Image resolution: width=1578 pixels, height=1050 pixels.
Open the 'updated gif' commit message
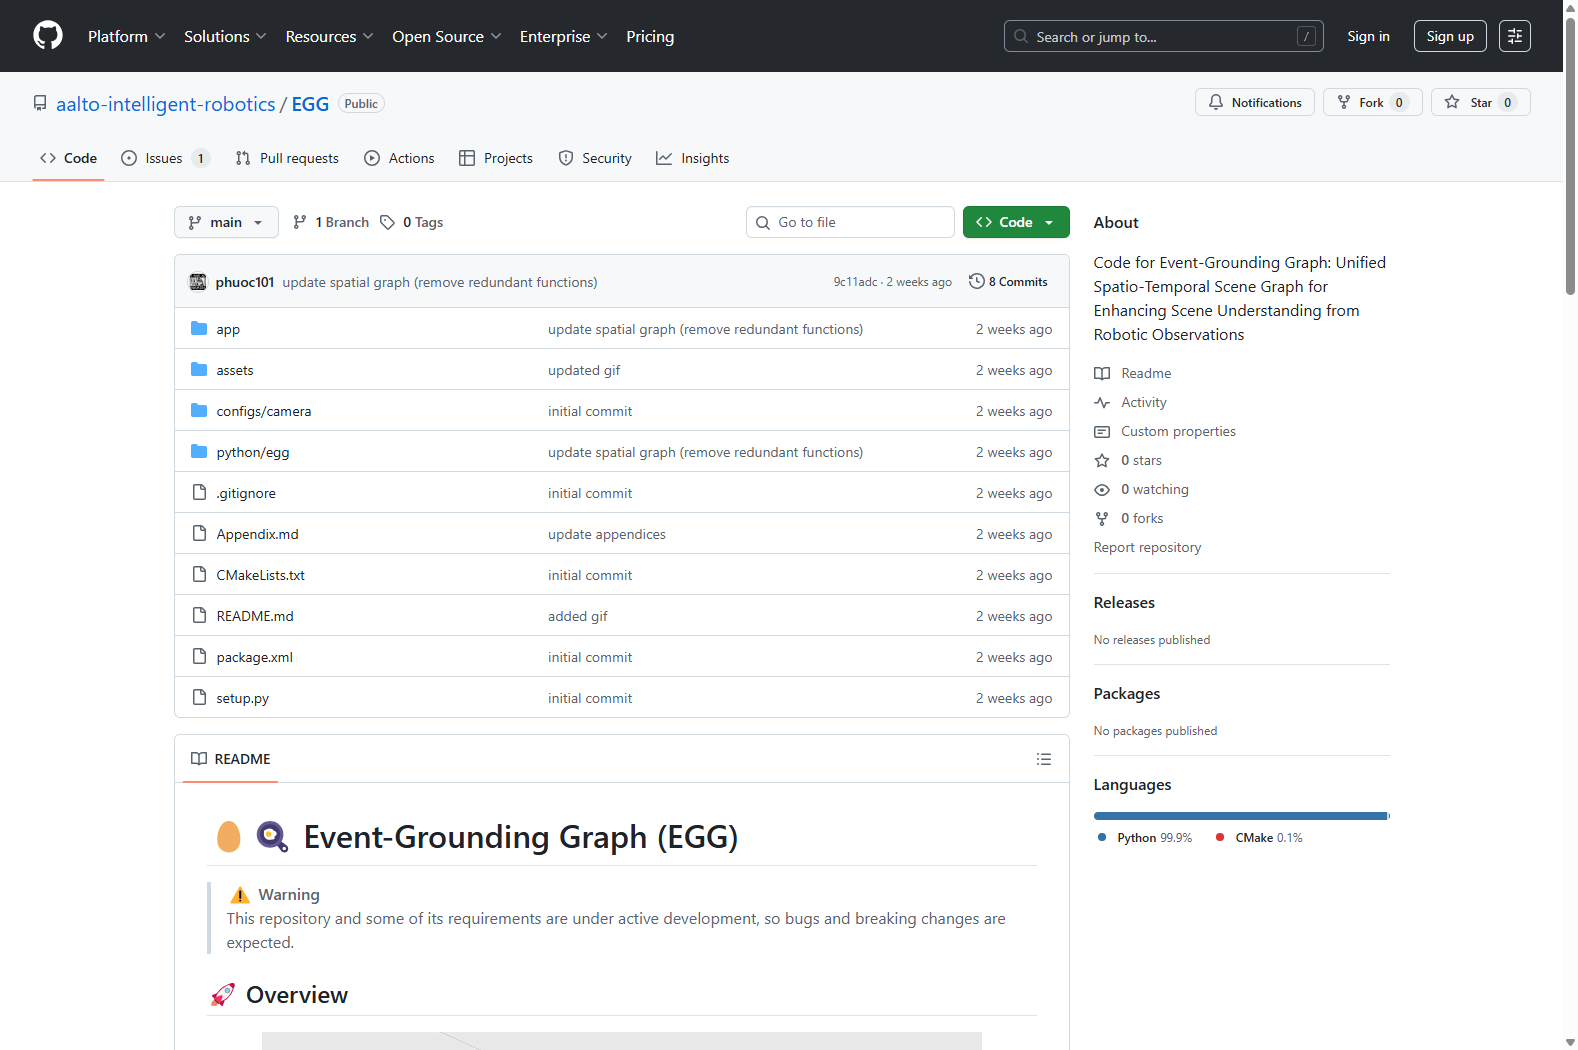[584, 370]
